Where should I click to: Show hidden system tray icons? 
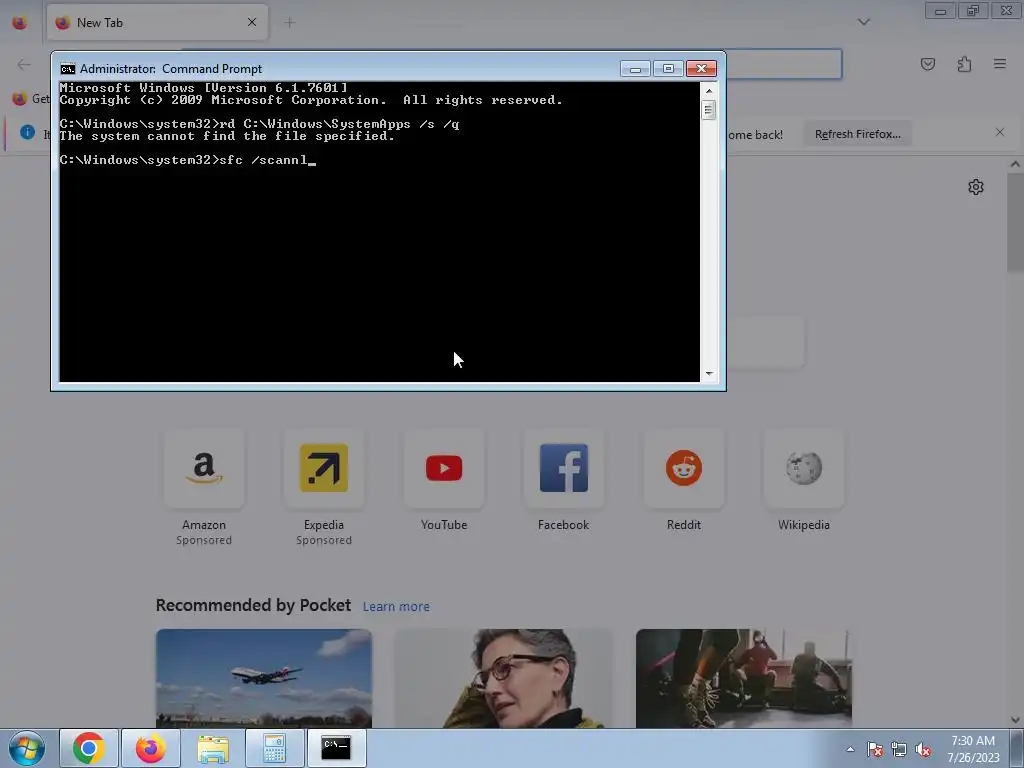850,749
